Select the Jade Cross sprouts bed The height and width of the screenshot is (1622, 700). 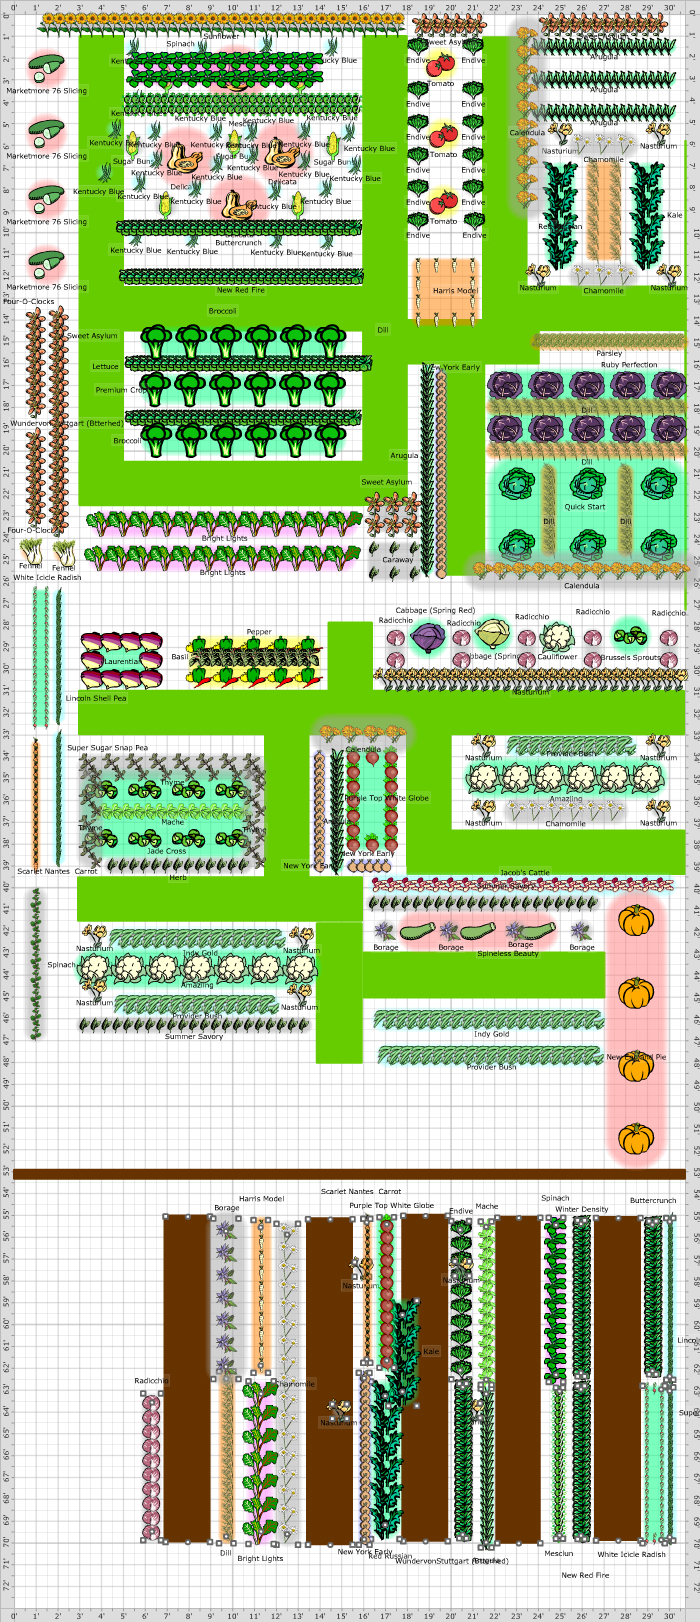tap(168, 838)
